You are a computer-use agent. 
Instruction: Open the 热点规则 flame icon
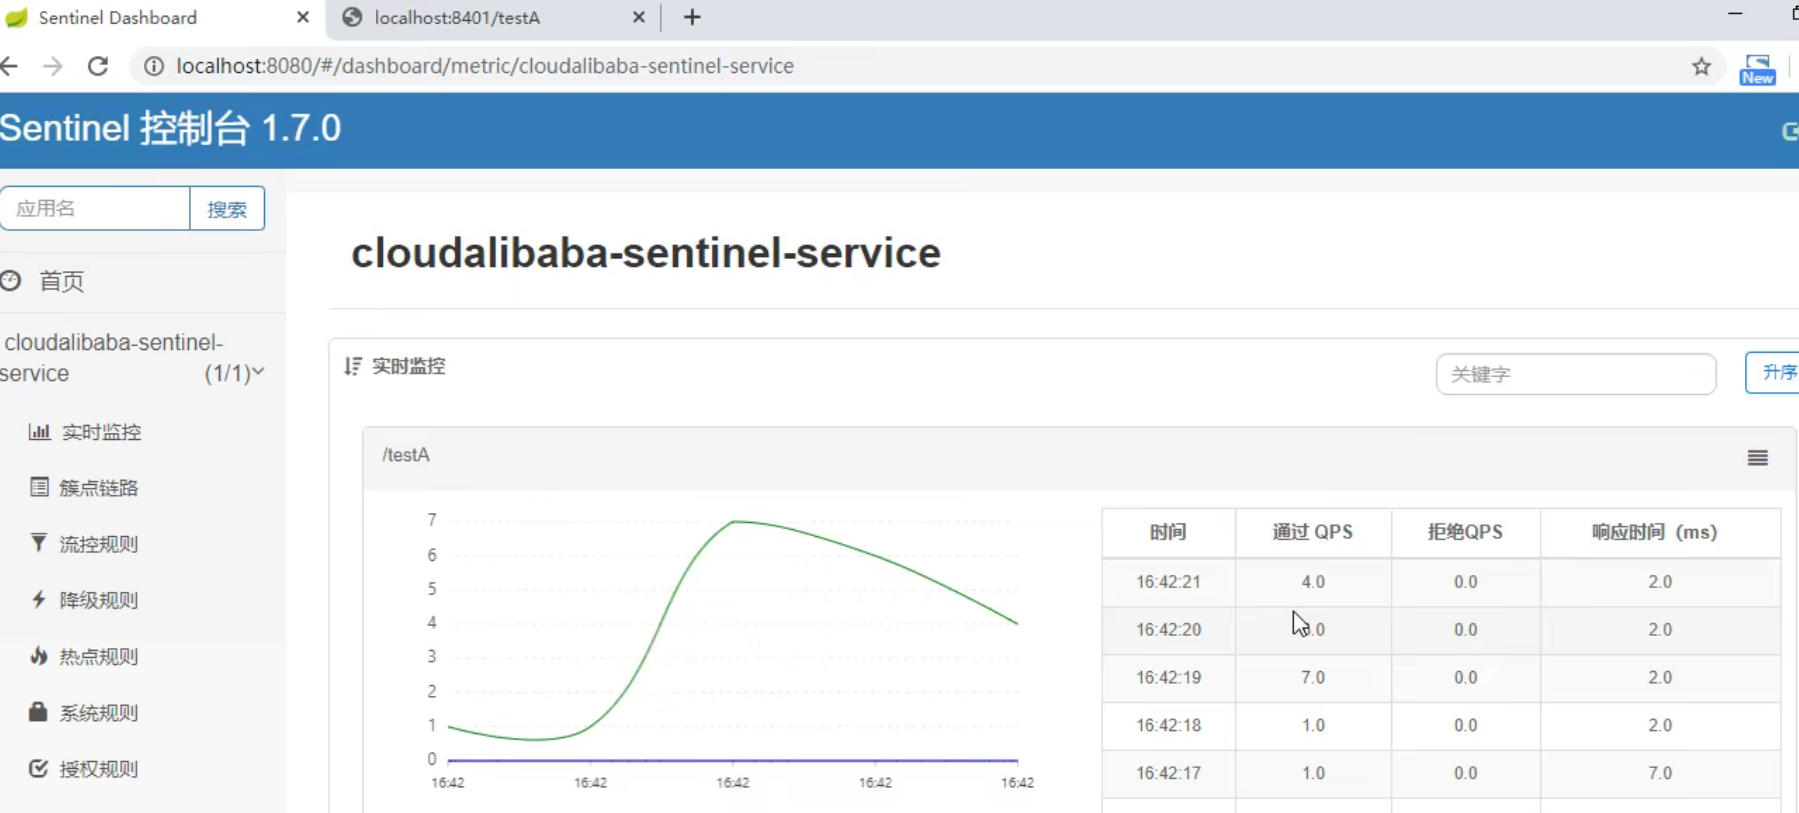(38, 656)
